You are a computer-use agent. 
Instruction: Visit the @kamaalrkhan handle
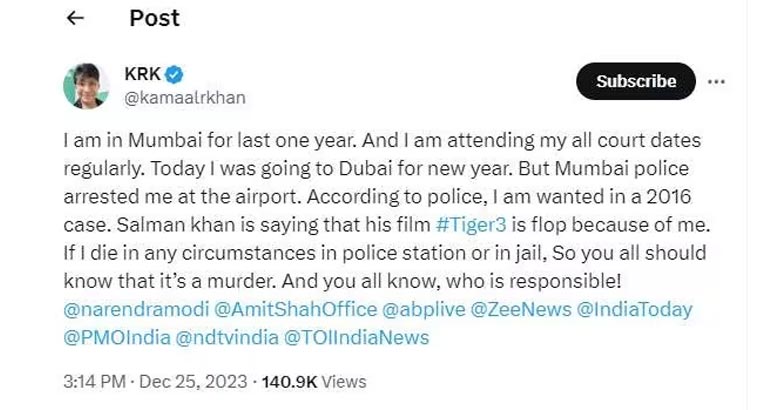click(x=184, y=97)
